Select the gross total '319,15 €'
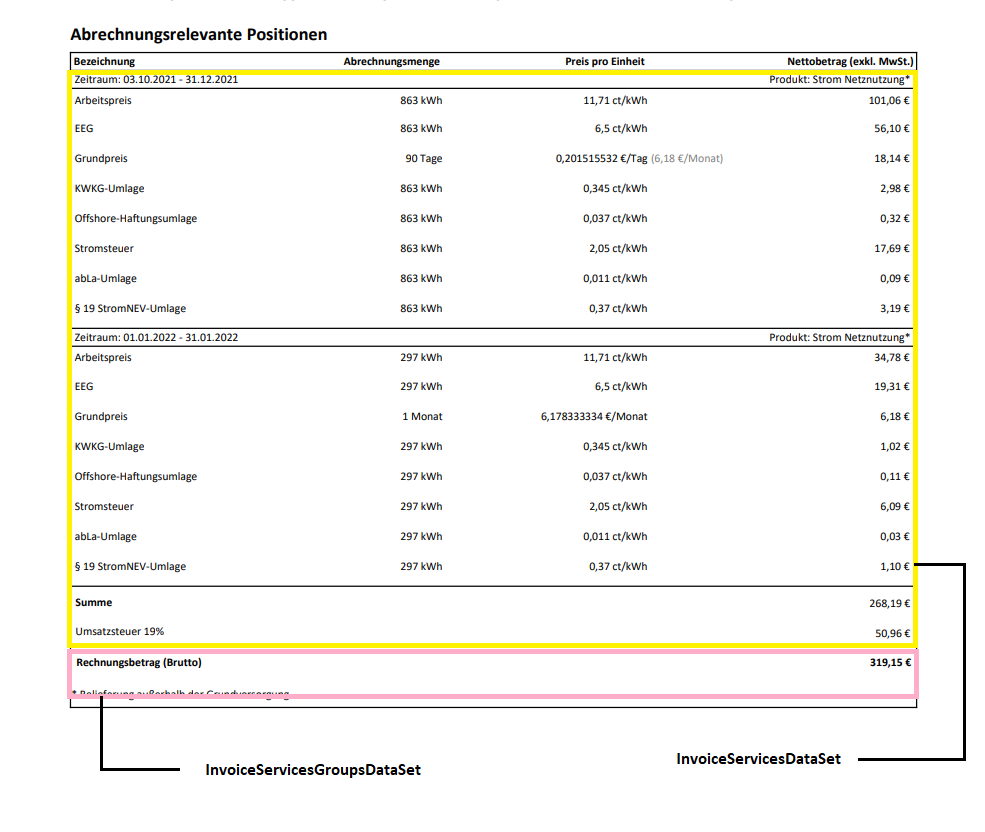This screenshot has width=985, height=832. pyautogui.click(x=891, y=662)
